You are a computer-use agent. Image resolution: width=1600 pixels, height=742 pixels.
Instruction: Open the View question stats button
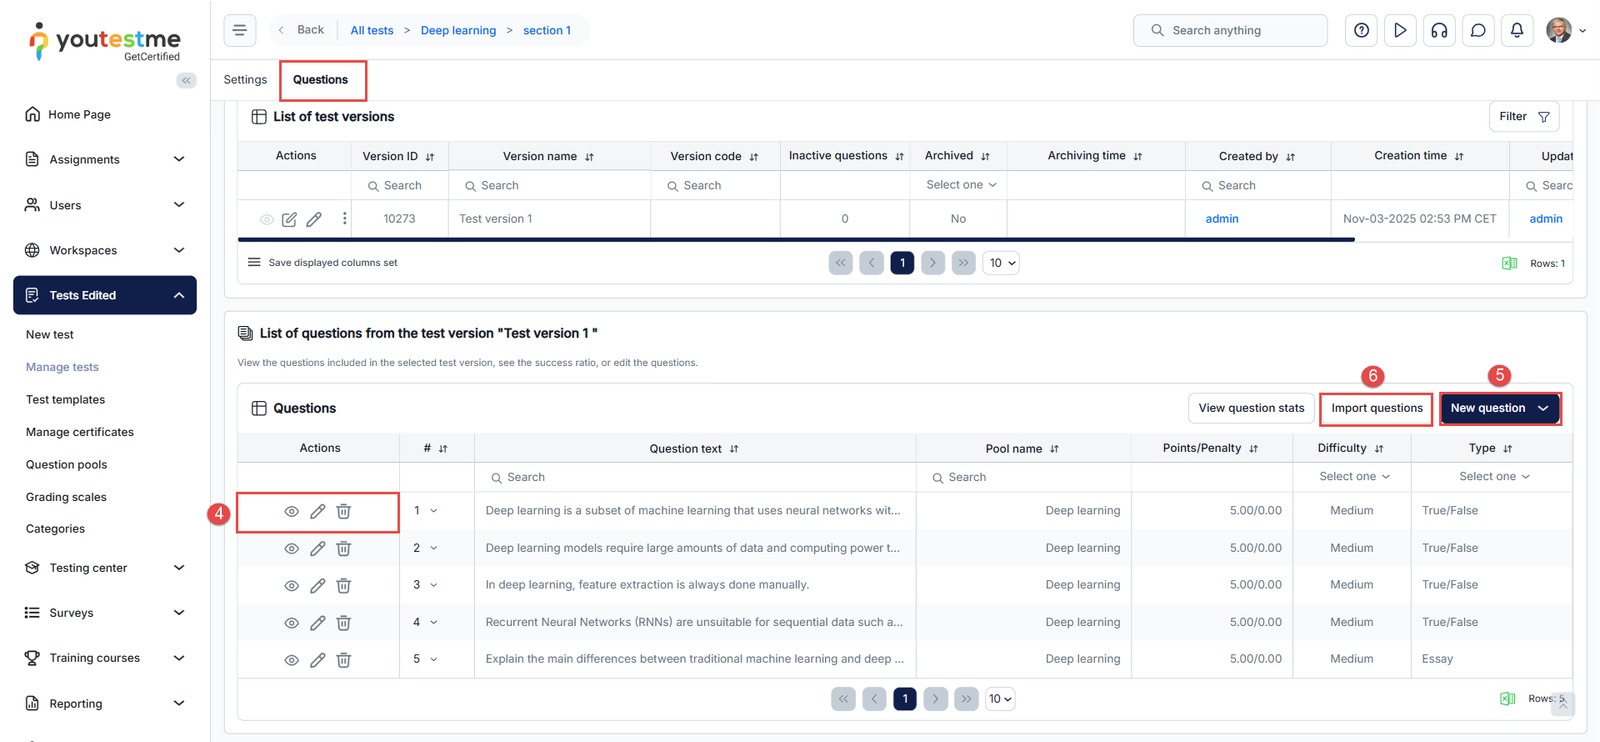pyautogui.click(x=1250, y=408)
